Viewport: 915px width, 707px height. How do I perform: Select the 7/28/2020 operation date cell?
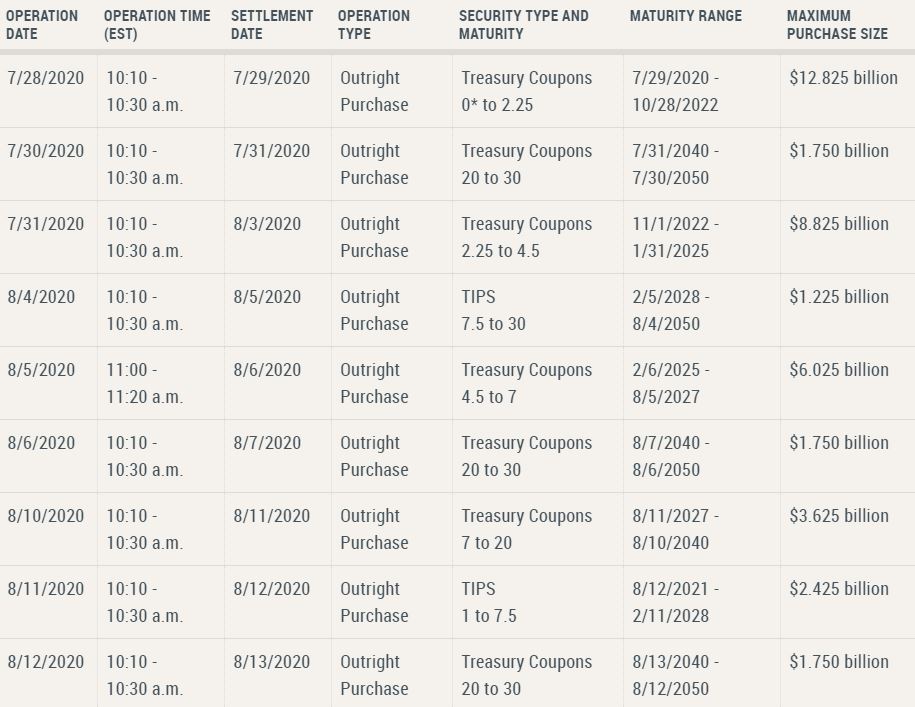(46, 78)
